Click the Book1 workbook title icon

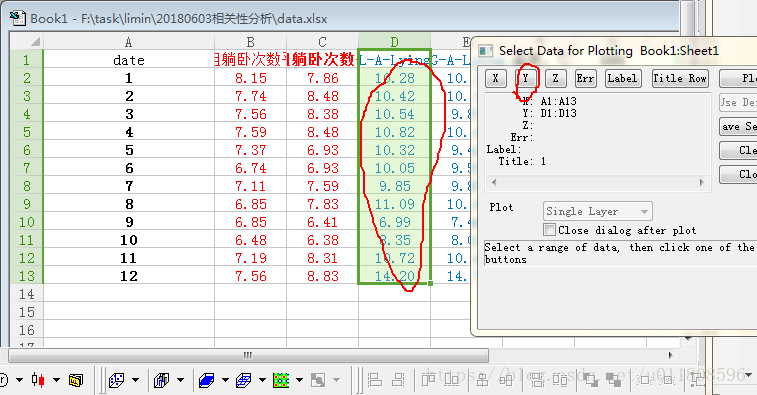(x=18, y=18)
